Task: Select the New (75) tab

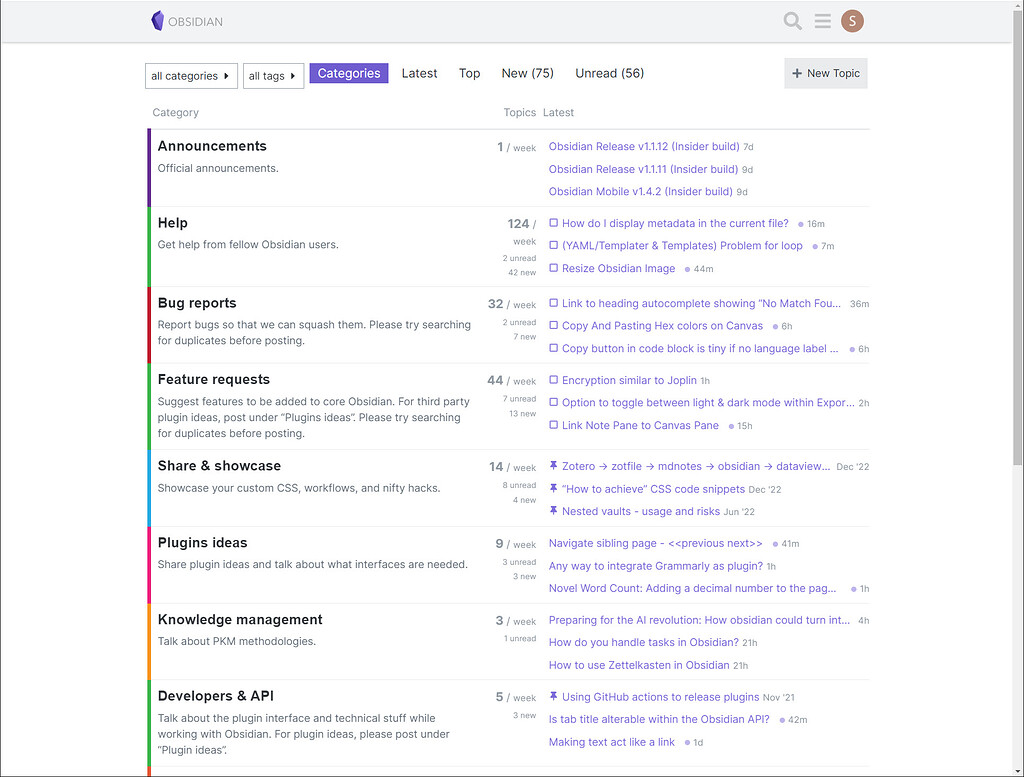Action: (x=527, y=74)
